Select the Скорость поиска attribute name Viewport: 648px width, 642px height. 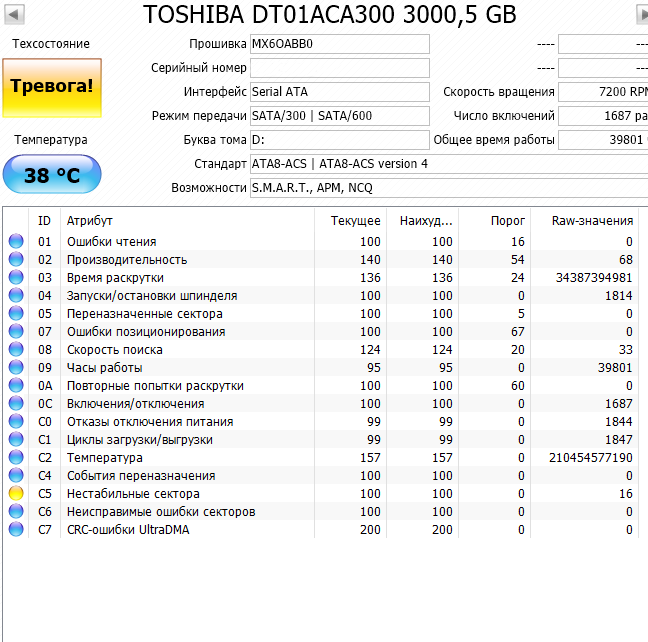[x=114, y=350]
